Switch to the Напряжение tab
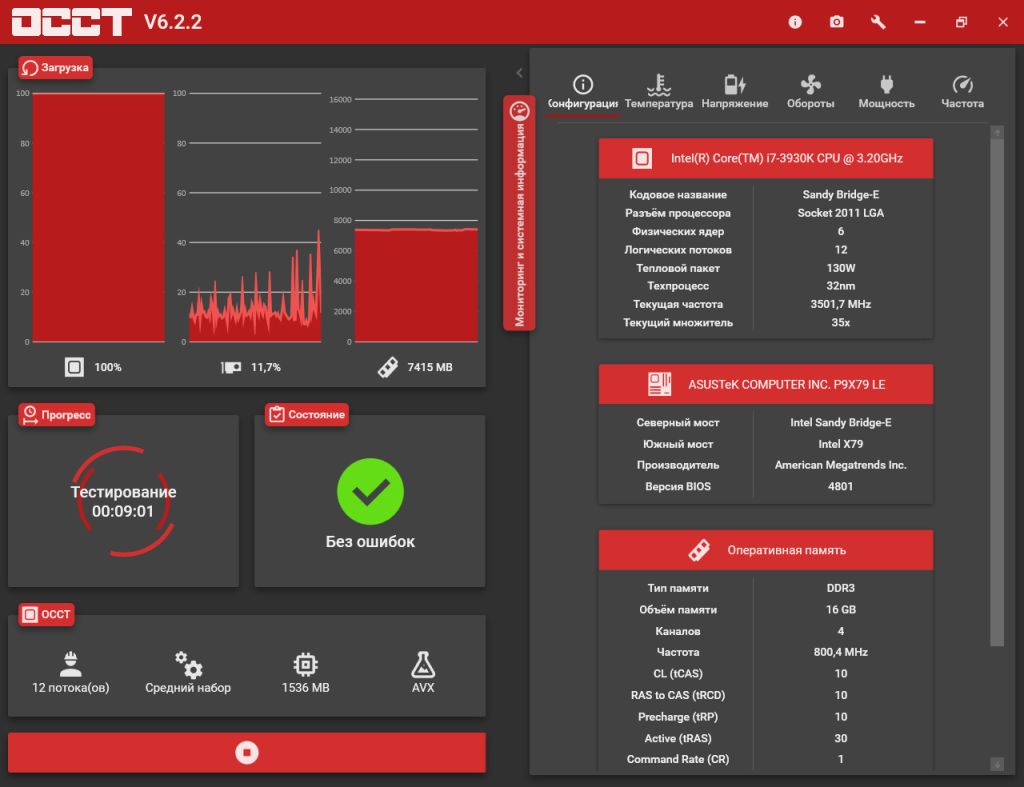1024x787 pixels. [x=735, y=91]
